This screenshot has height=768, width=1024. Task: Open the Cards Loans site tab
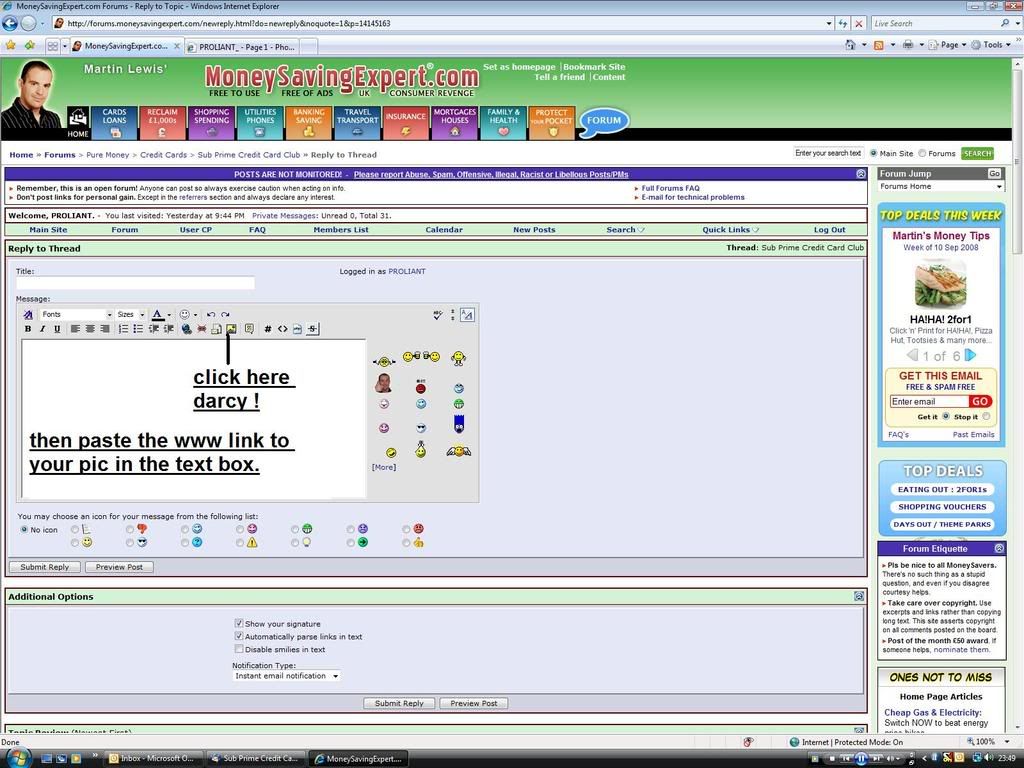click(114, 123)
